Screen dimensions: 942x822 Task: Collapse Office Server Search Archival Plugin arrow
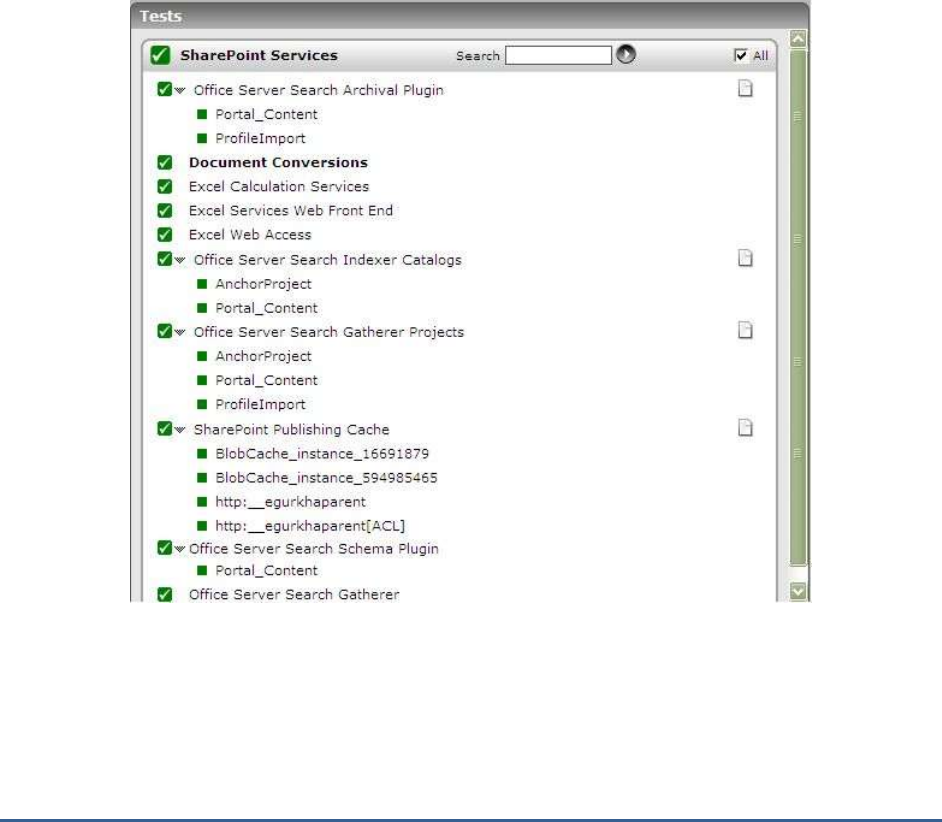pyautogui.click(x=180, y=91)
